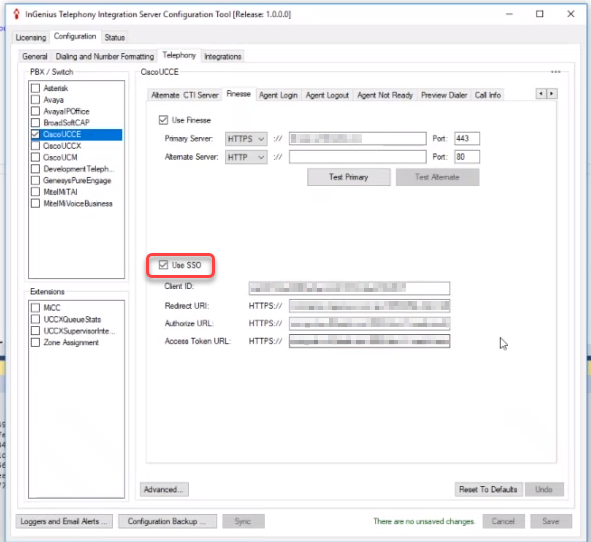Open the Alternate Server protocol dropdown
This screenshot has width=591, height=542.
246,157
